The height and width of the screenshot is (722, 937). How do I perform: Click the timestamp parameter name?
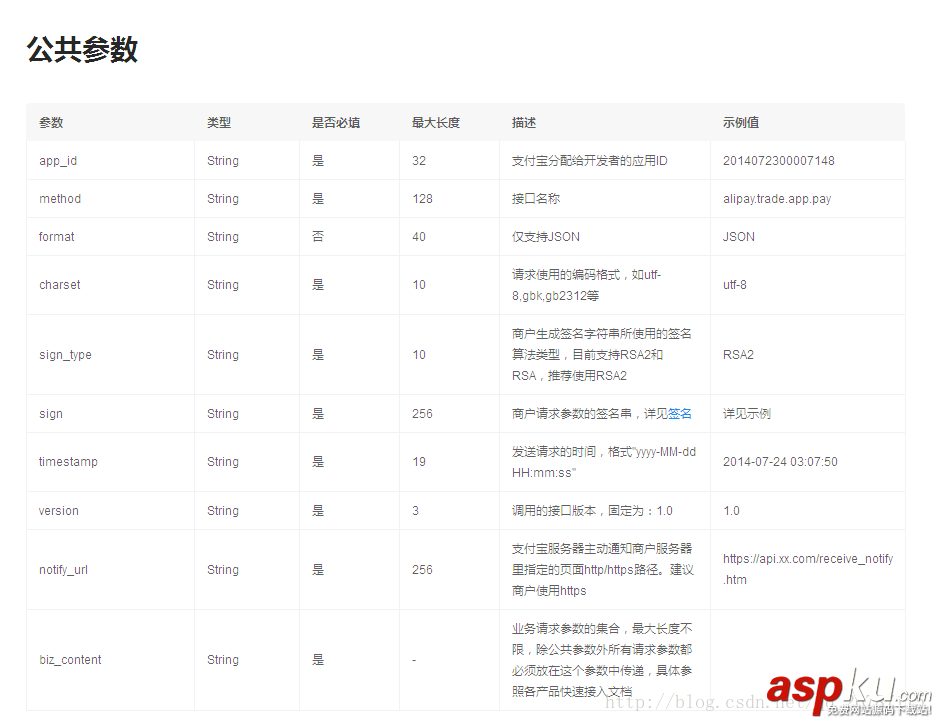click(x=67, y=462)
